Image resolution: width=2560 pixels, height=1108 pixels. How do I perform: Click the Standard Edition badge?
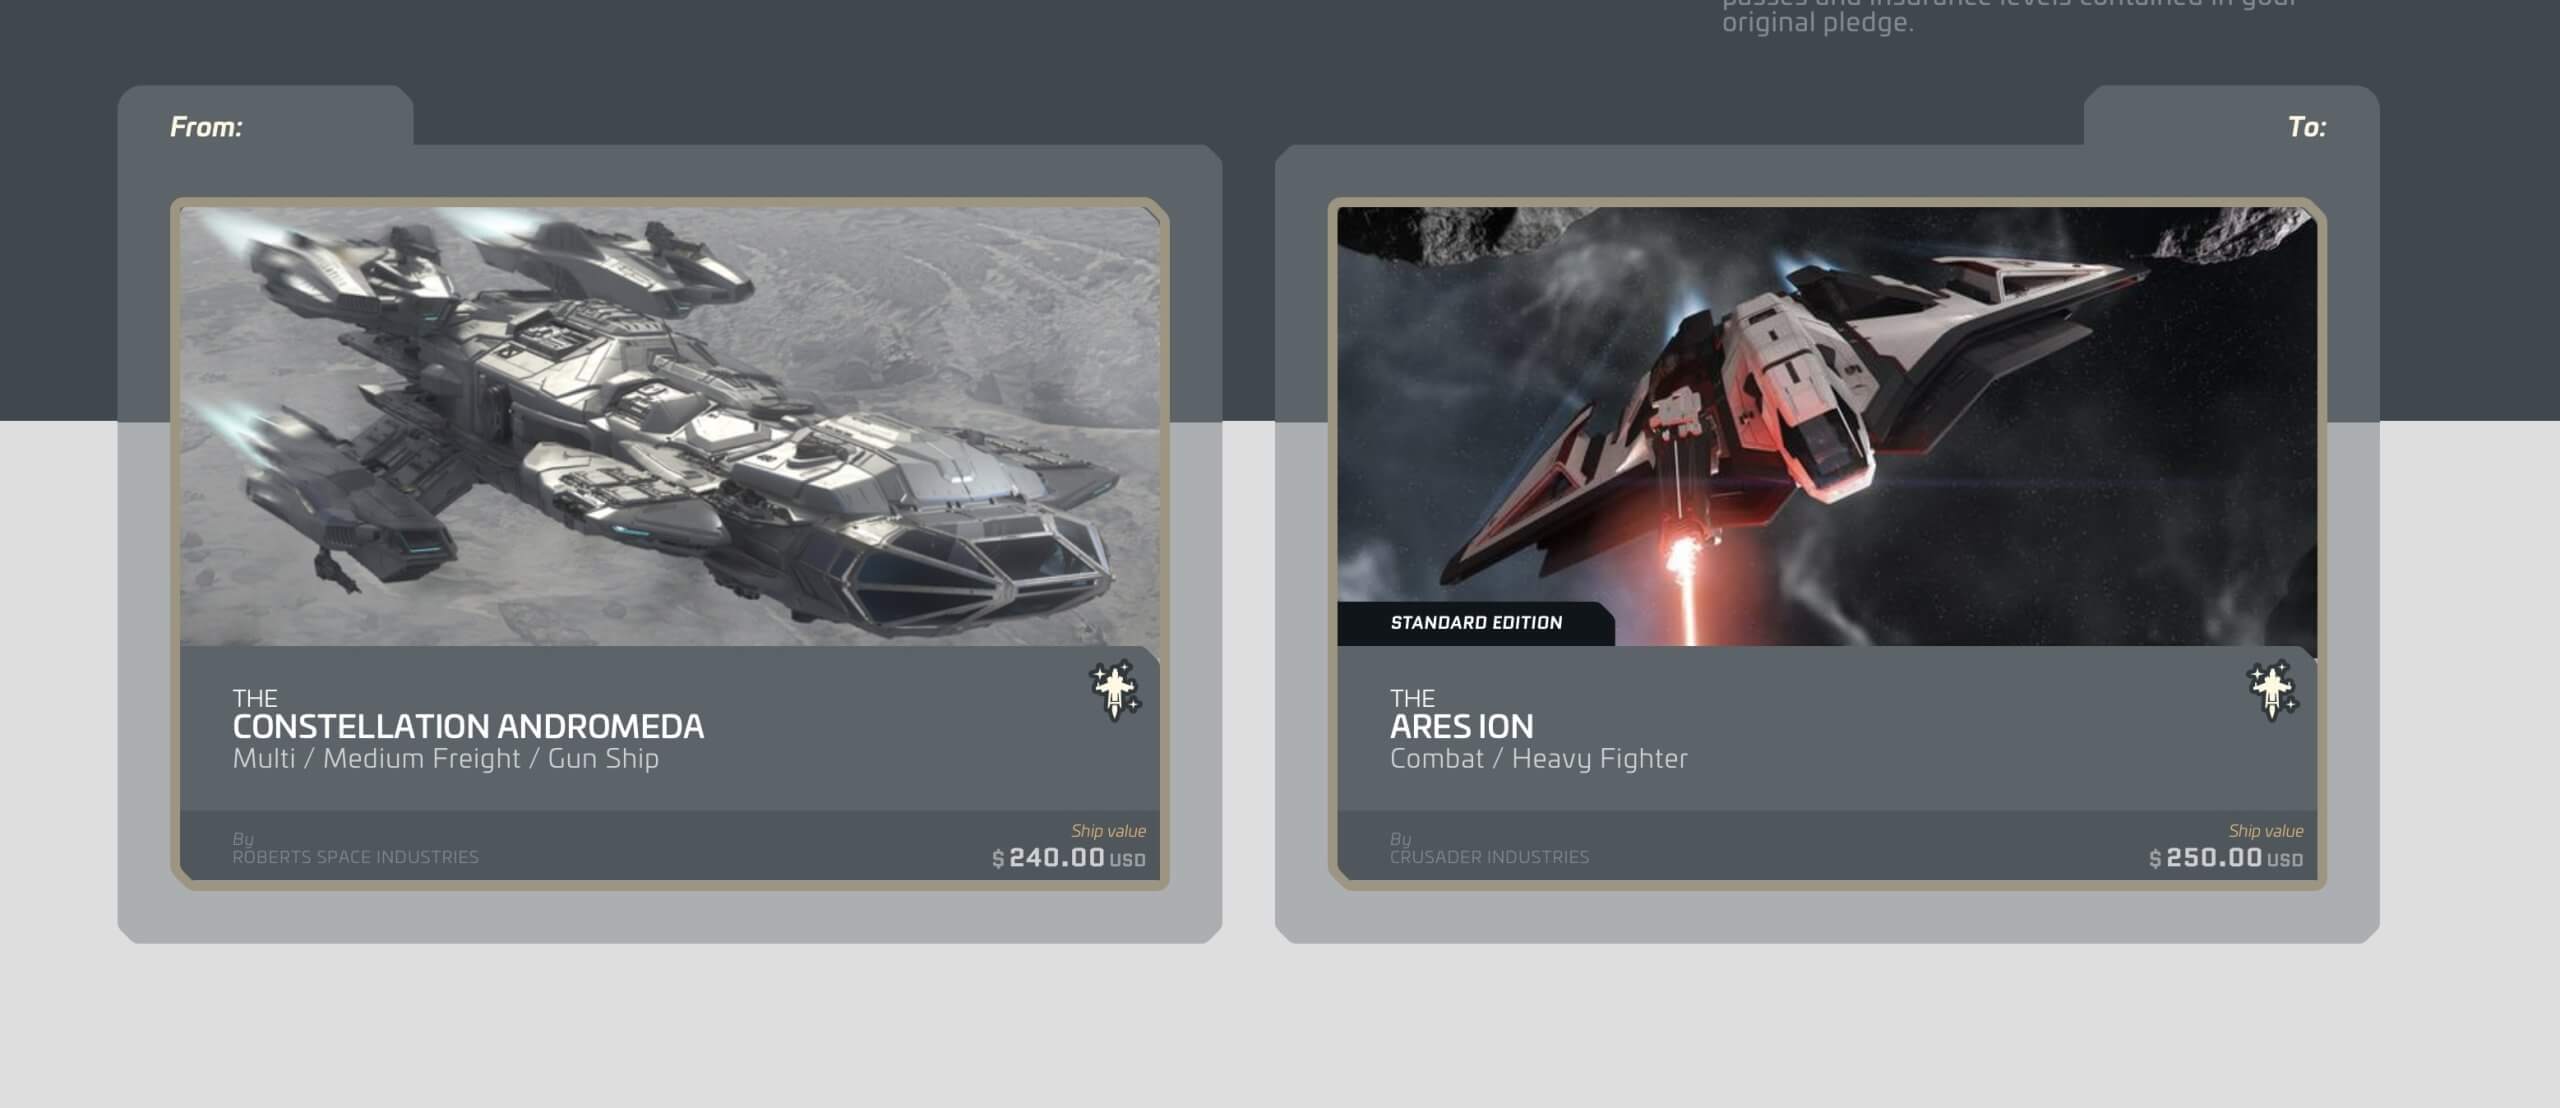tap(1476, 623)
